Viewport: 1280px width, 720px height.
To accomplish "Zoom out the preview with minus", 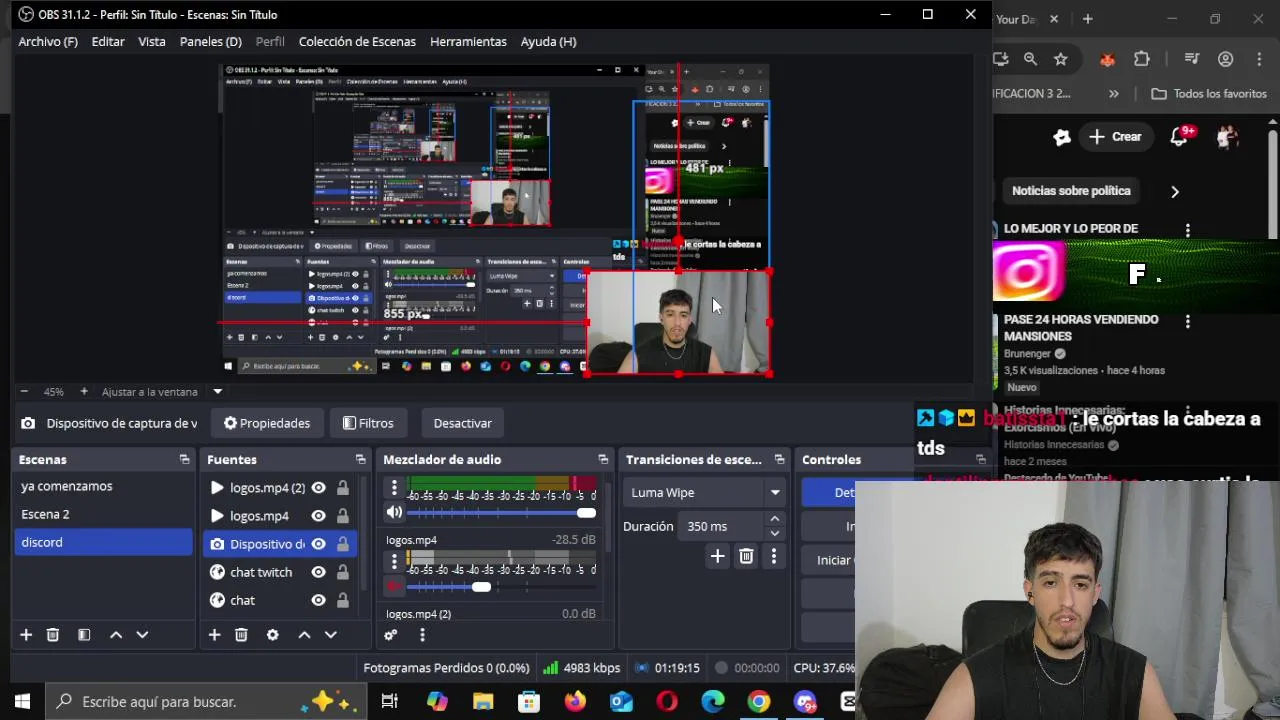I will coord(24,392).
